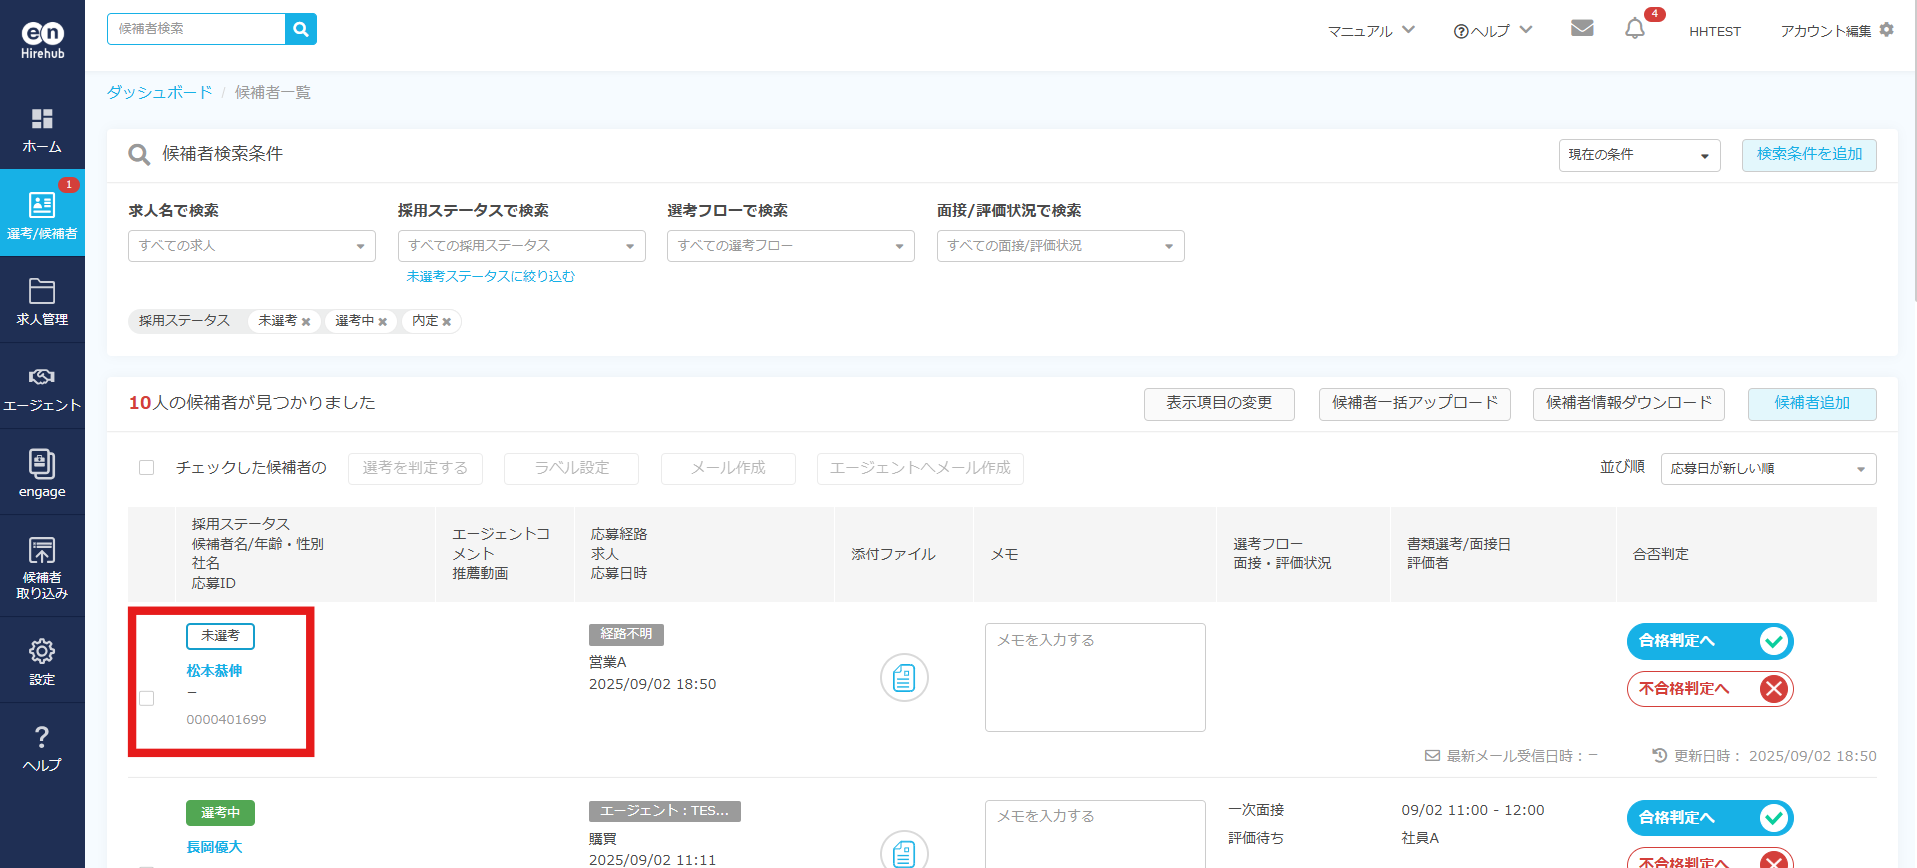The width and height of the screenshot is (1917, 868).
Task: Toggle the select-all candidates checkbox
Action: tap(147, 468)
